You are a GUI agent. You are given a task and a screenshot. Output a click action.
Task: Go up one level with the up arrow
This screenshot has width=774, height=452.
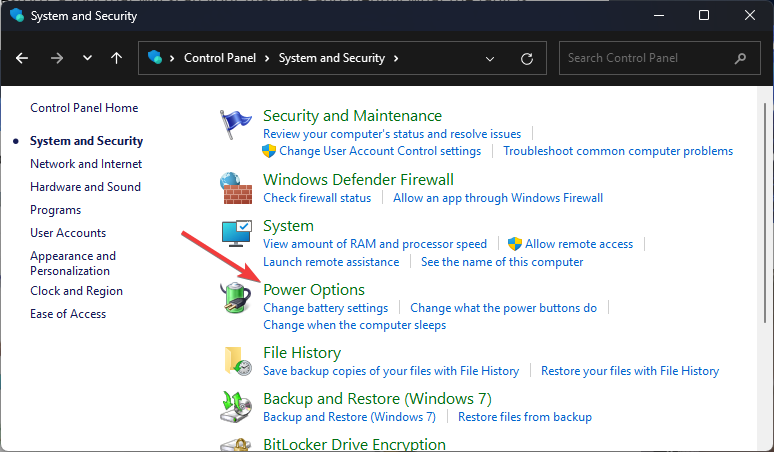coord(116,58)
